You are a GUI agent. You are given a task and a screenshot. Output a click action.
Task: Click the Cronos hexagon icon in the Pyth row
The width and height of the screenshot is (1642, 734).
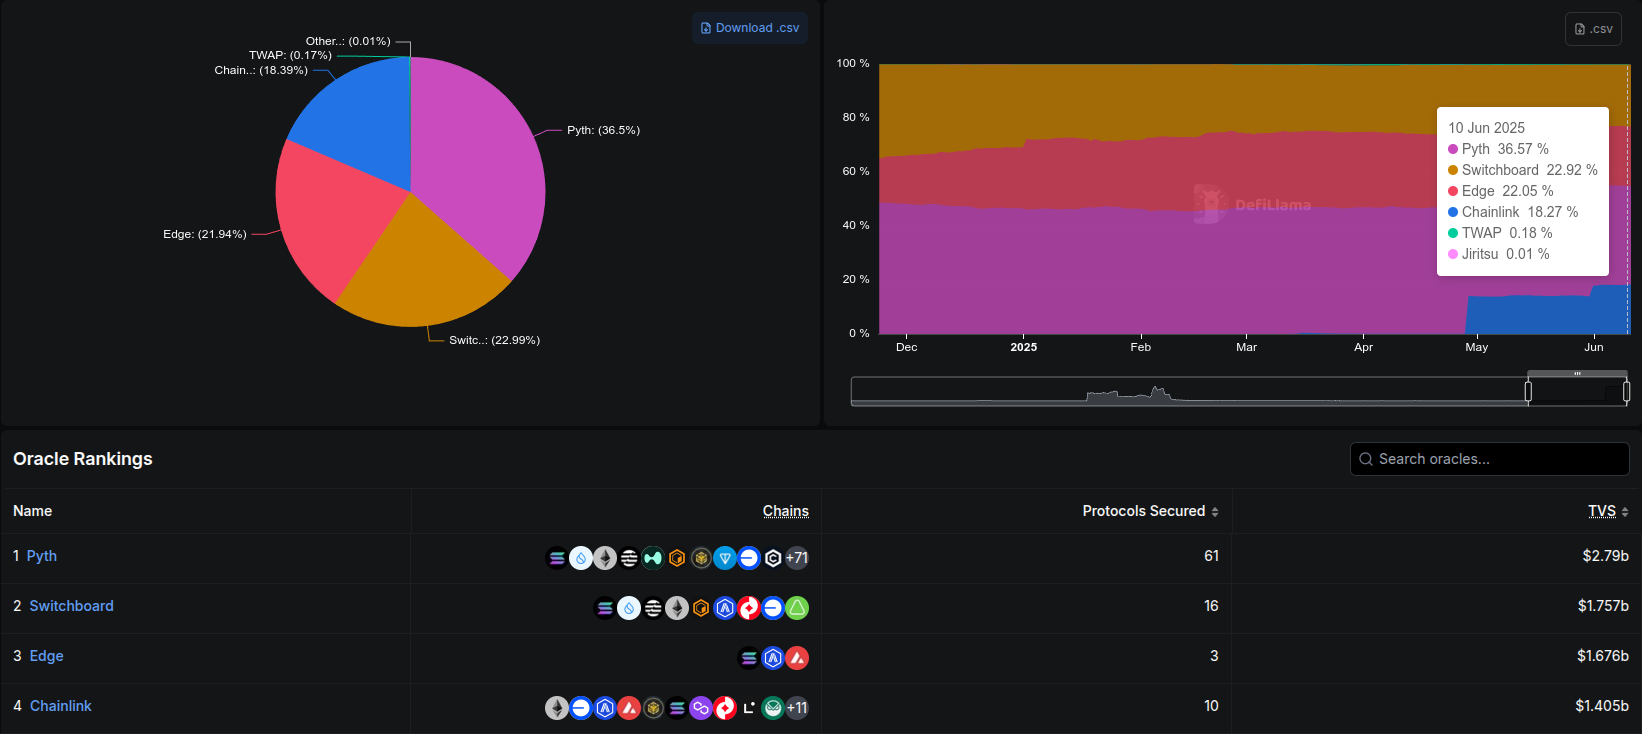coord(773,558)
